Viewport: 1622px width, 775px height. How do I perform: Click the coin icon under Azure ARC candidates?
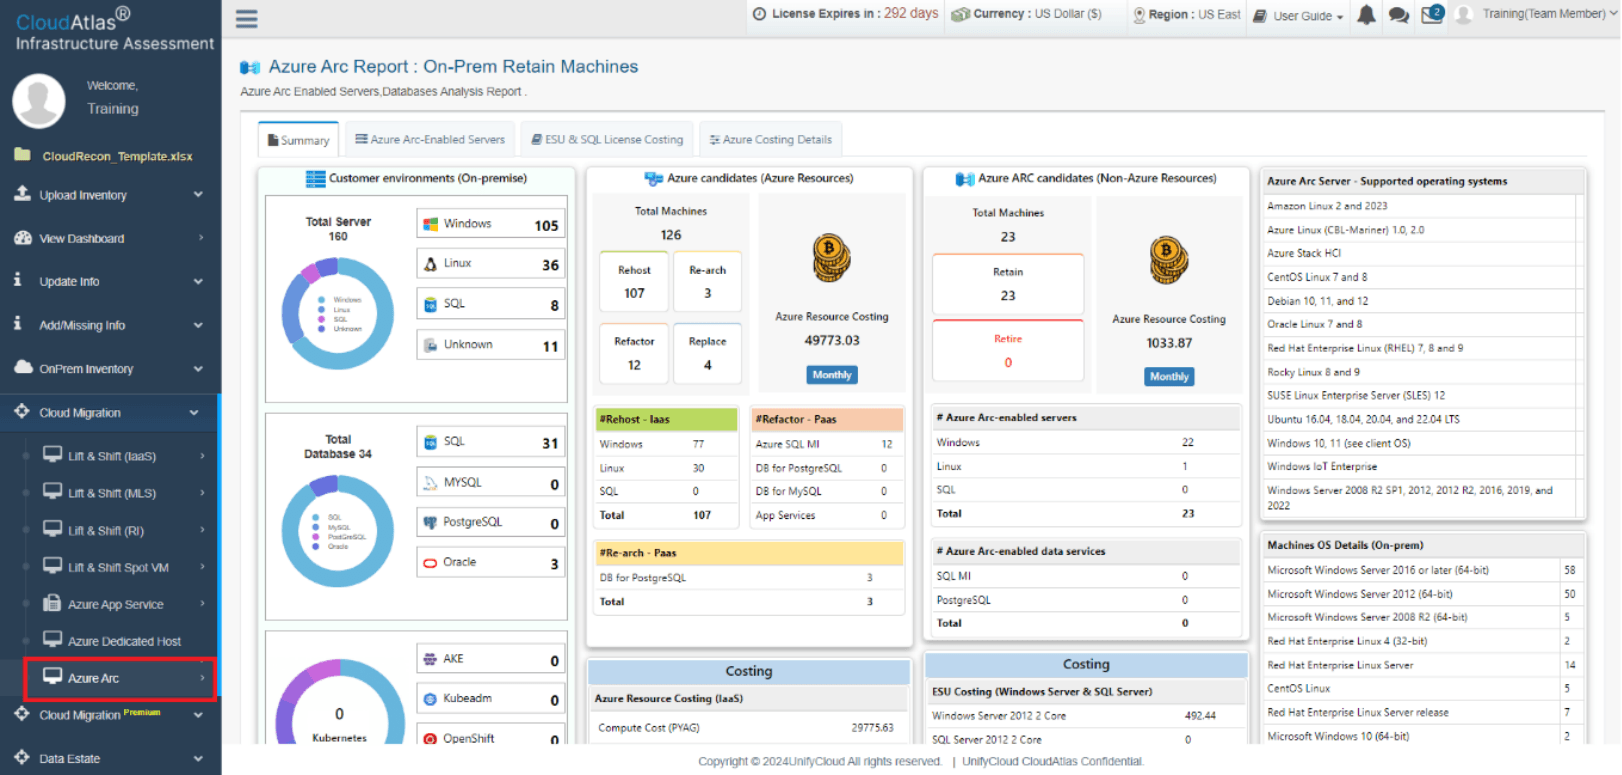(1168, 261)
